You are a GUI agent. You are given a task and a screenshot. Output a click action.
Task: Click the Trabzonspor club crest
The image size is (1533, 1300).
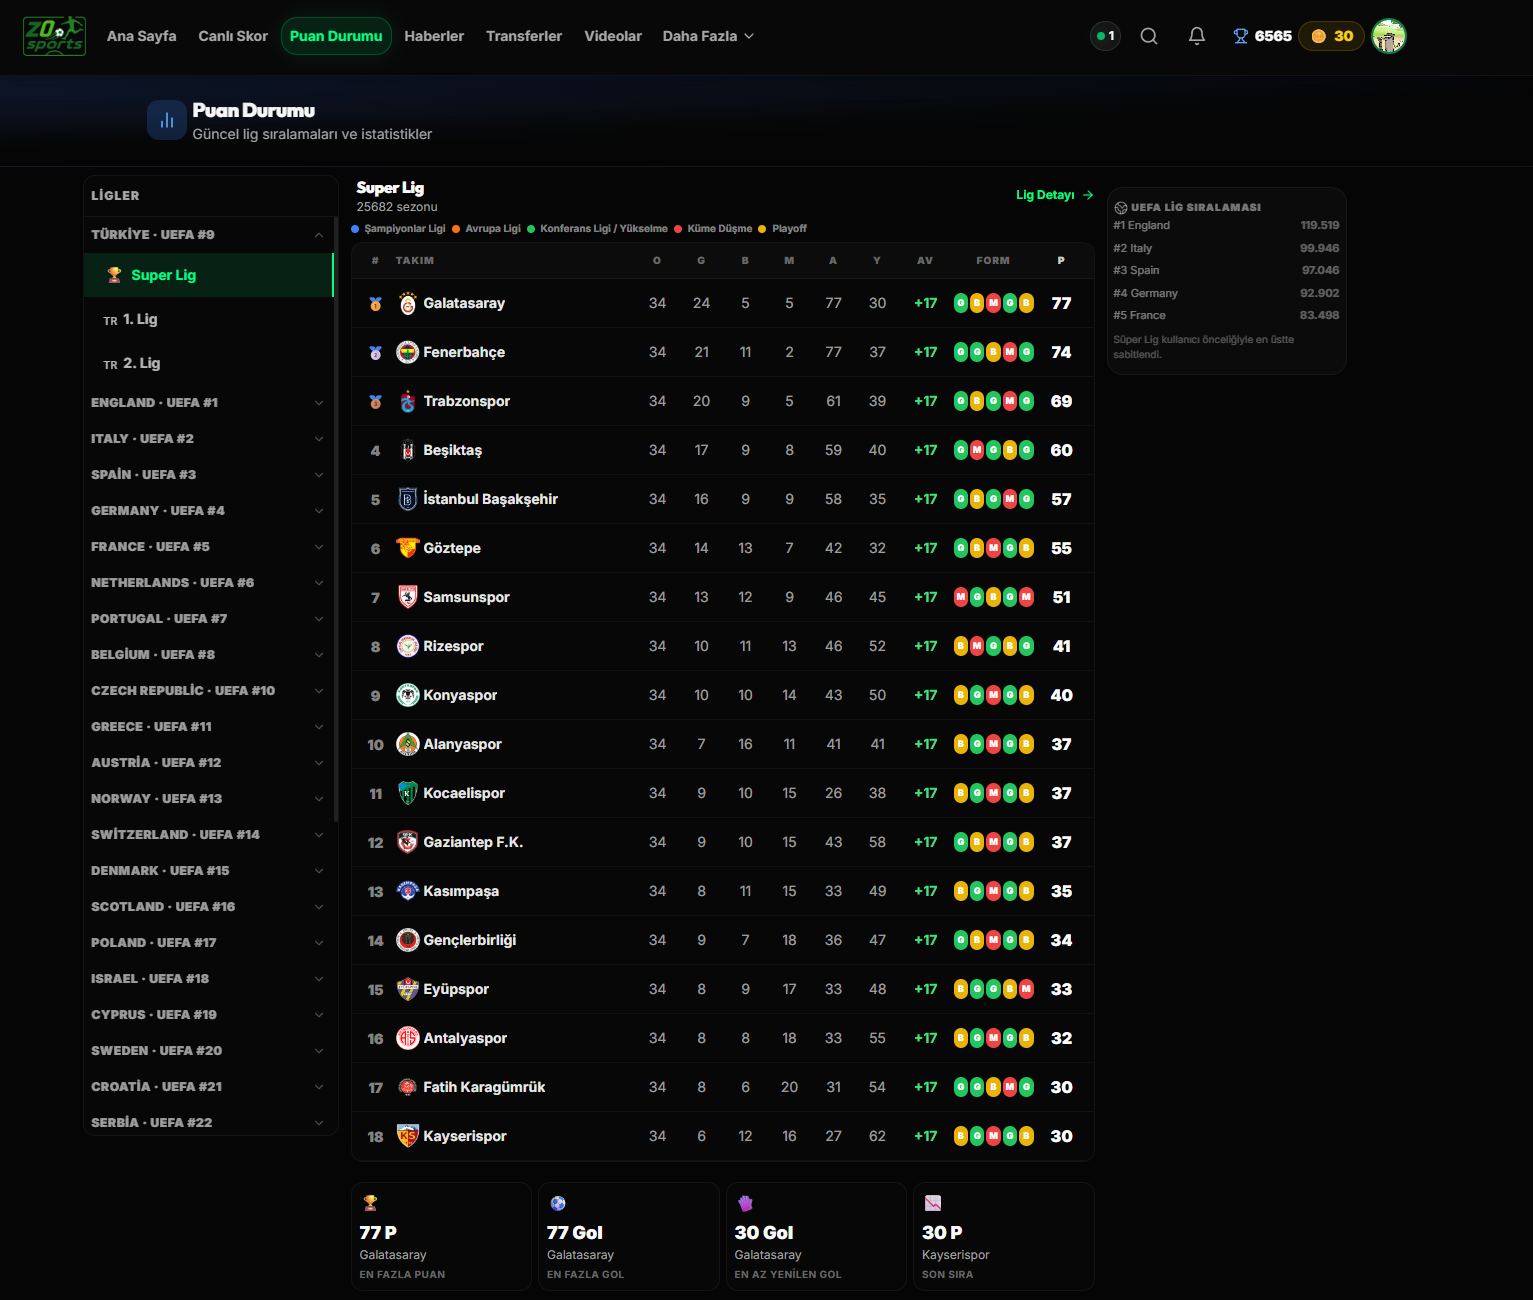[x=408, y=401]
